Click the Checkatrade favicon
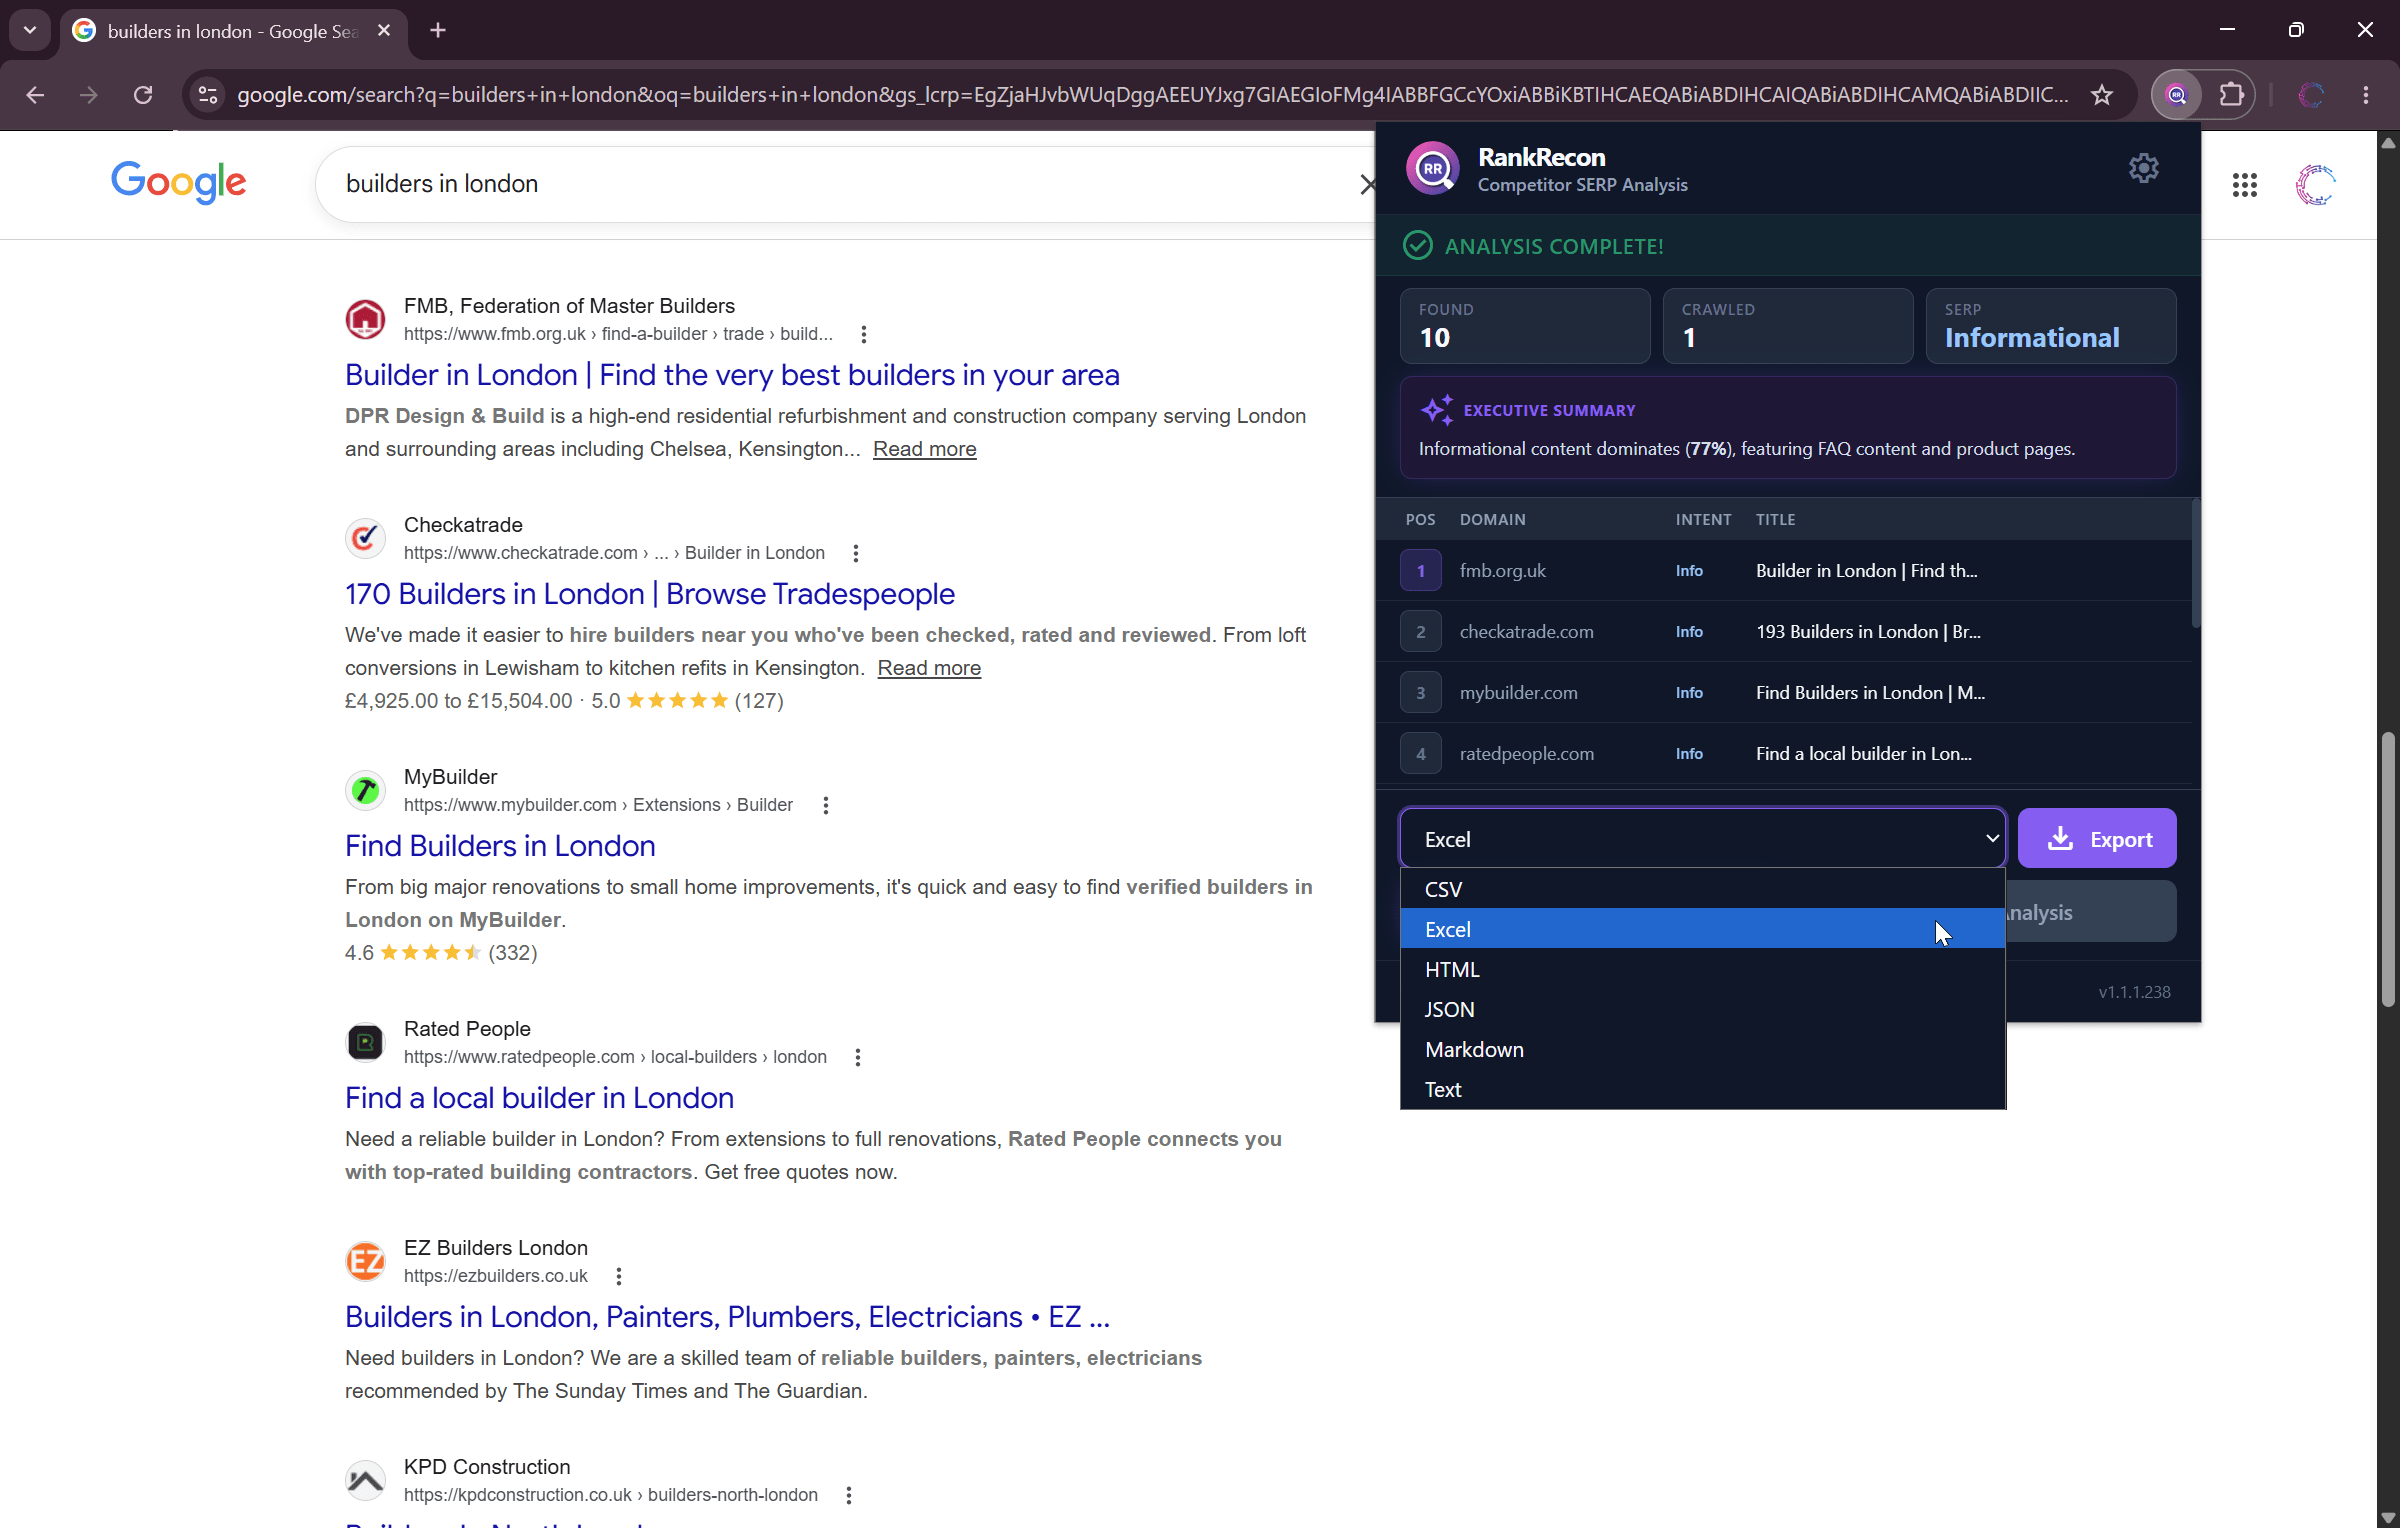This screenshot has height=1528, width=2400. coord(365,538)
